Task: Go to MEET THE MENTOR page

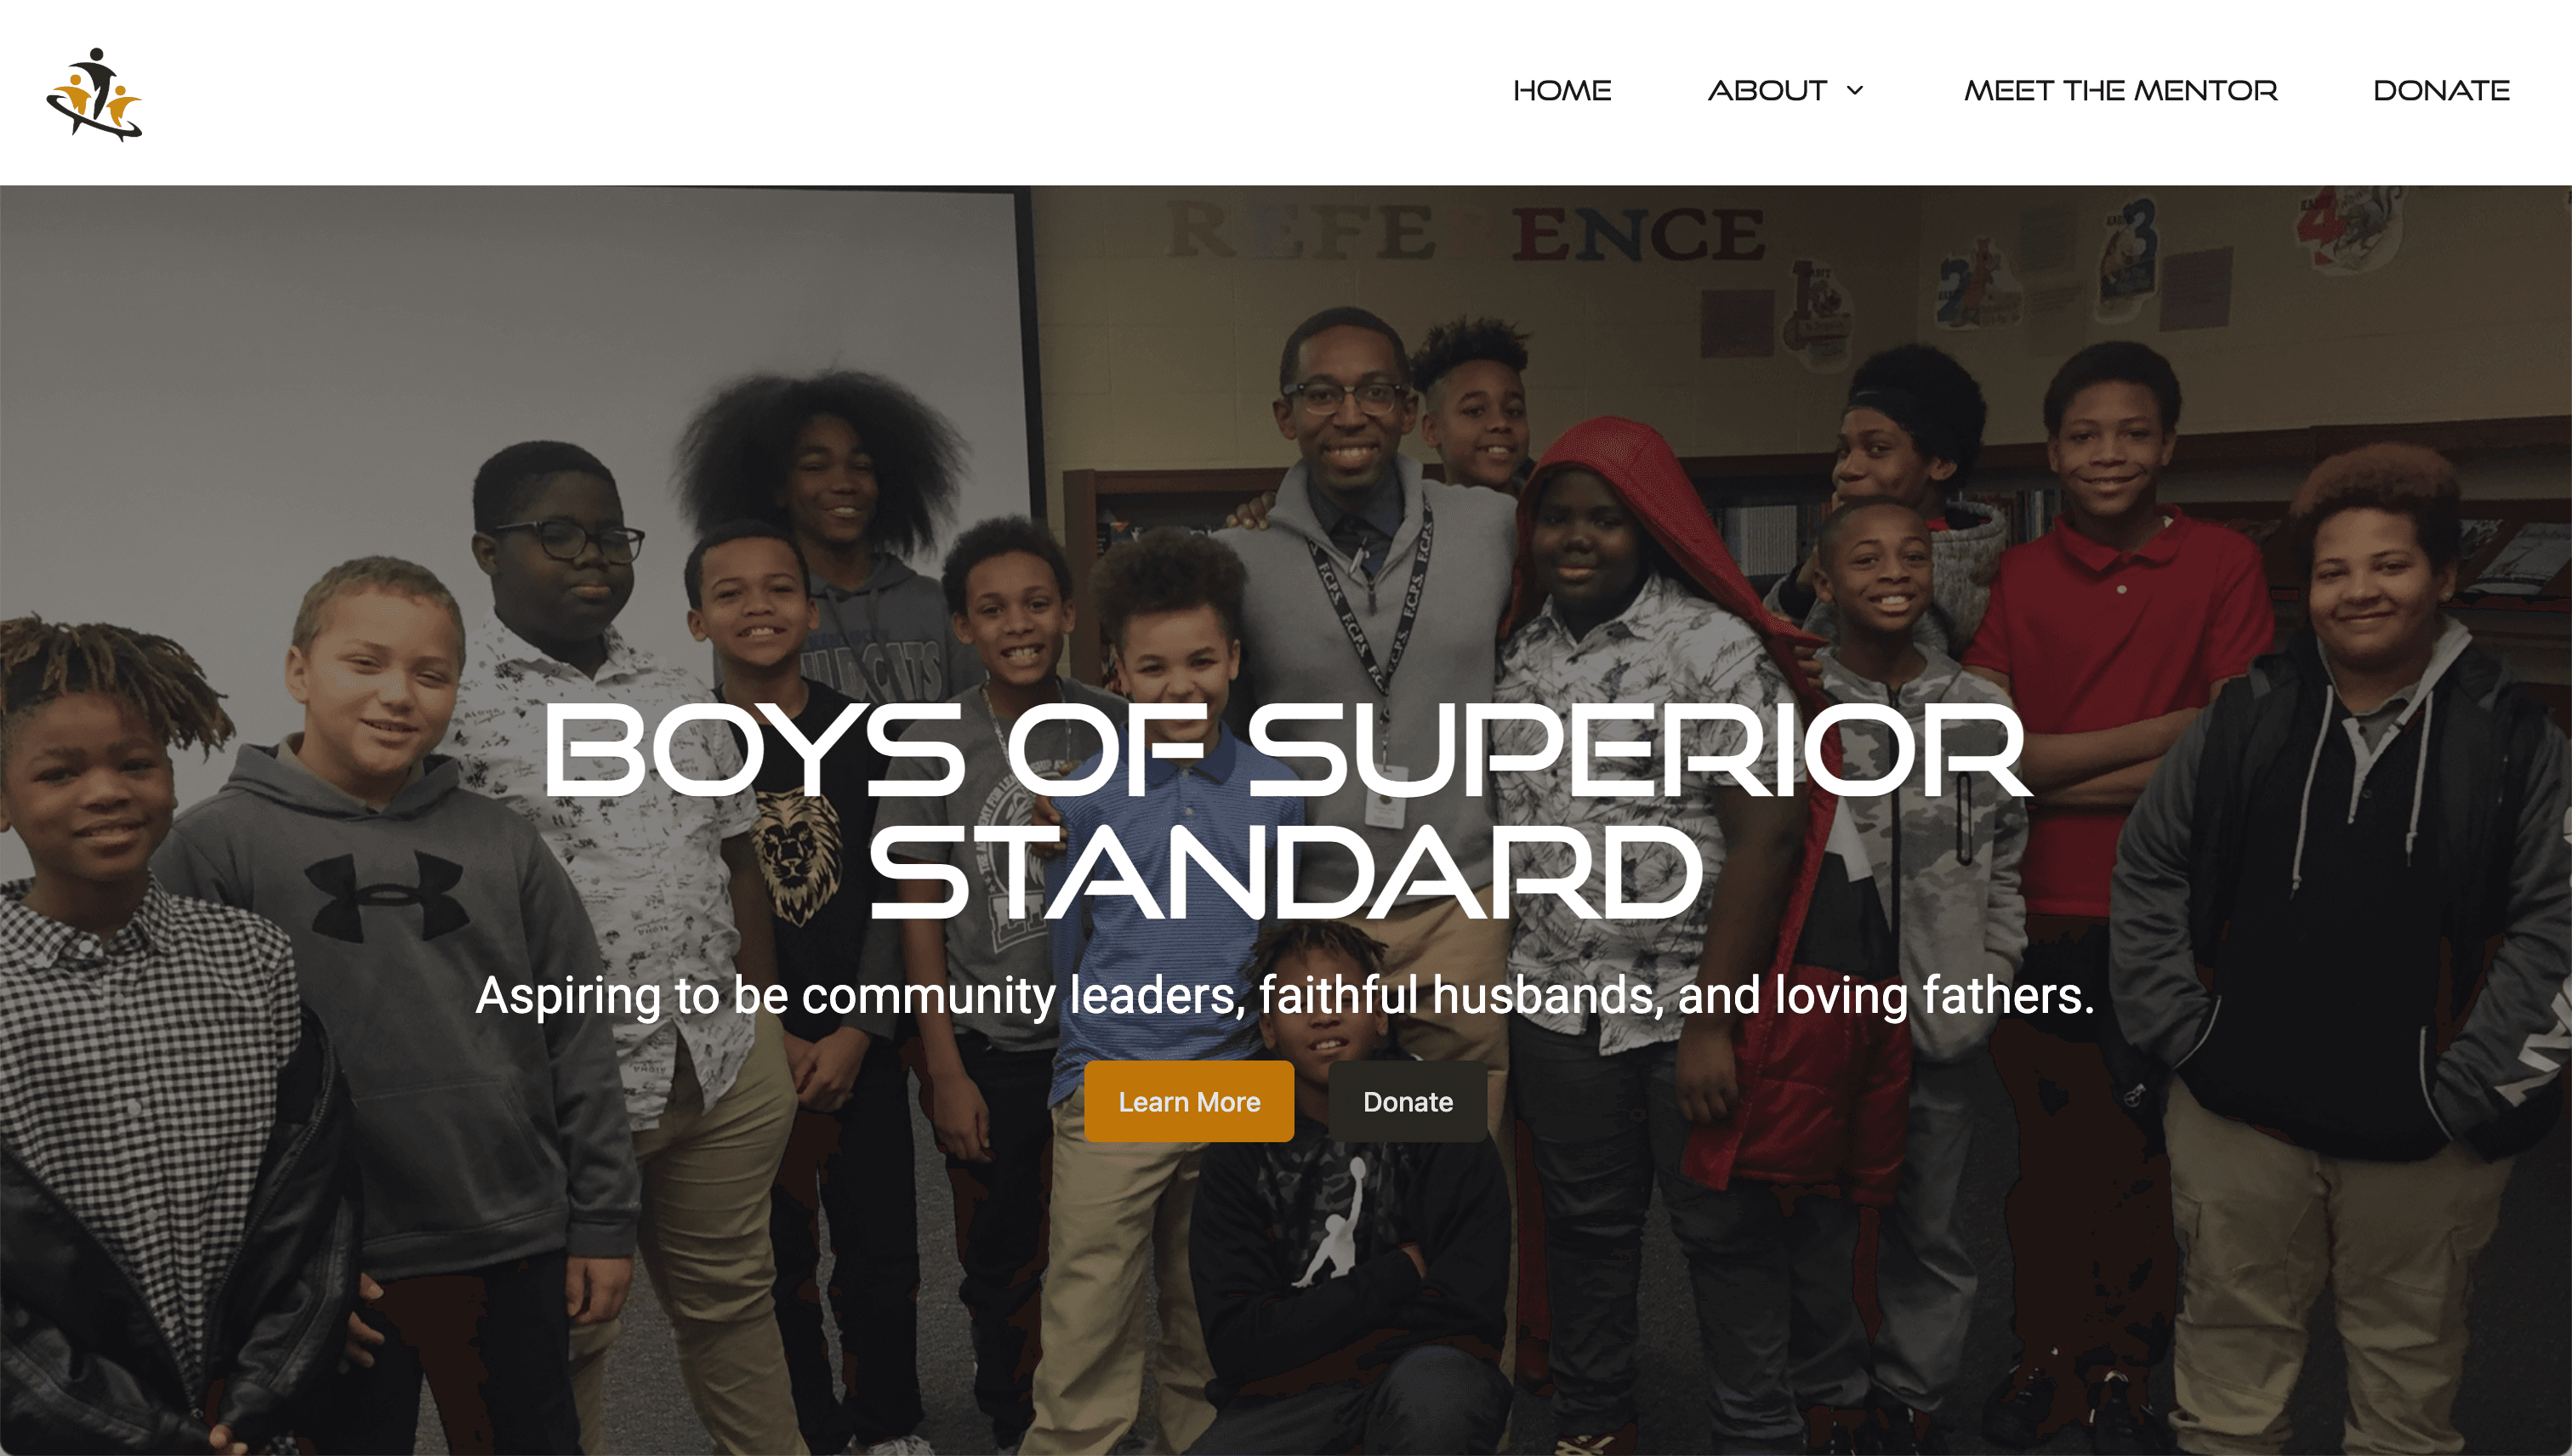Action: 2120,91
